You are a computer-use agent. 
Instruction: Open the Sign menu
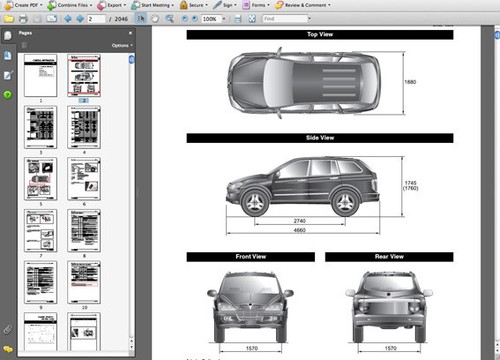[225, 5]
